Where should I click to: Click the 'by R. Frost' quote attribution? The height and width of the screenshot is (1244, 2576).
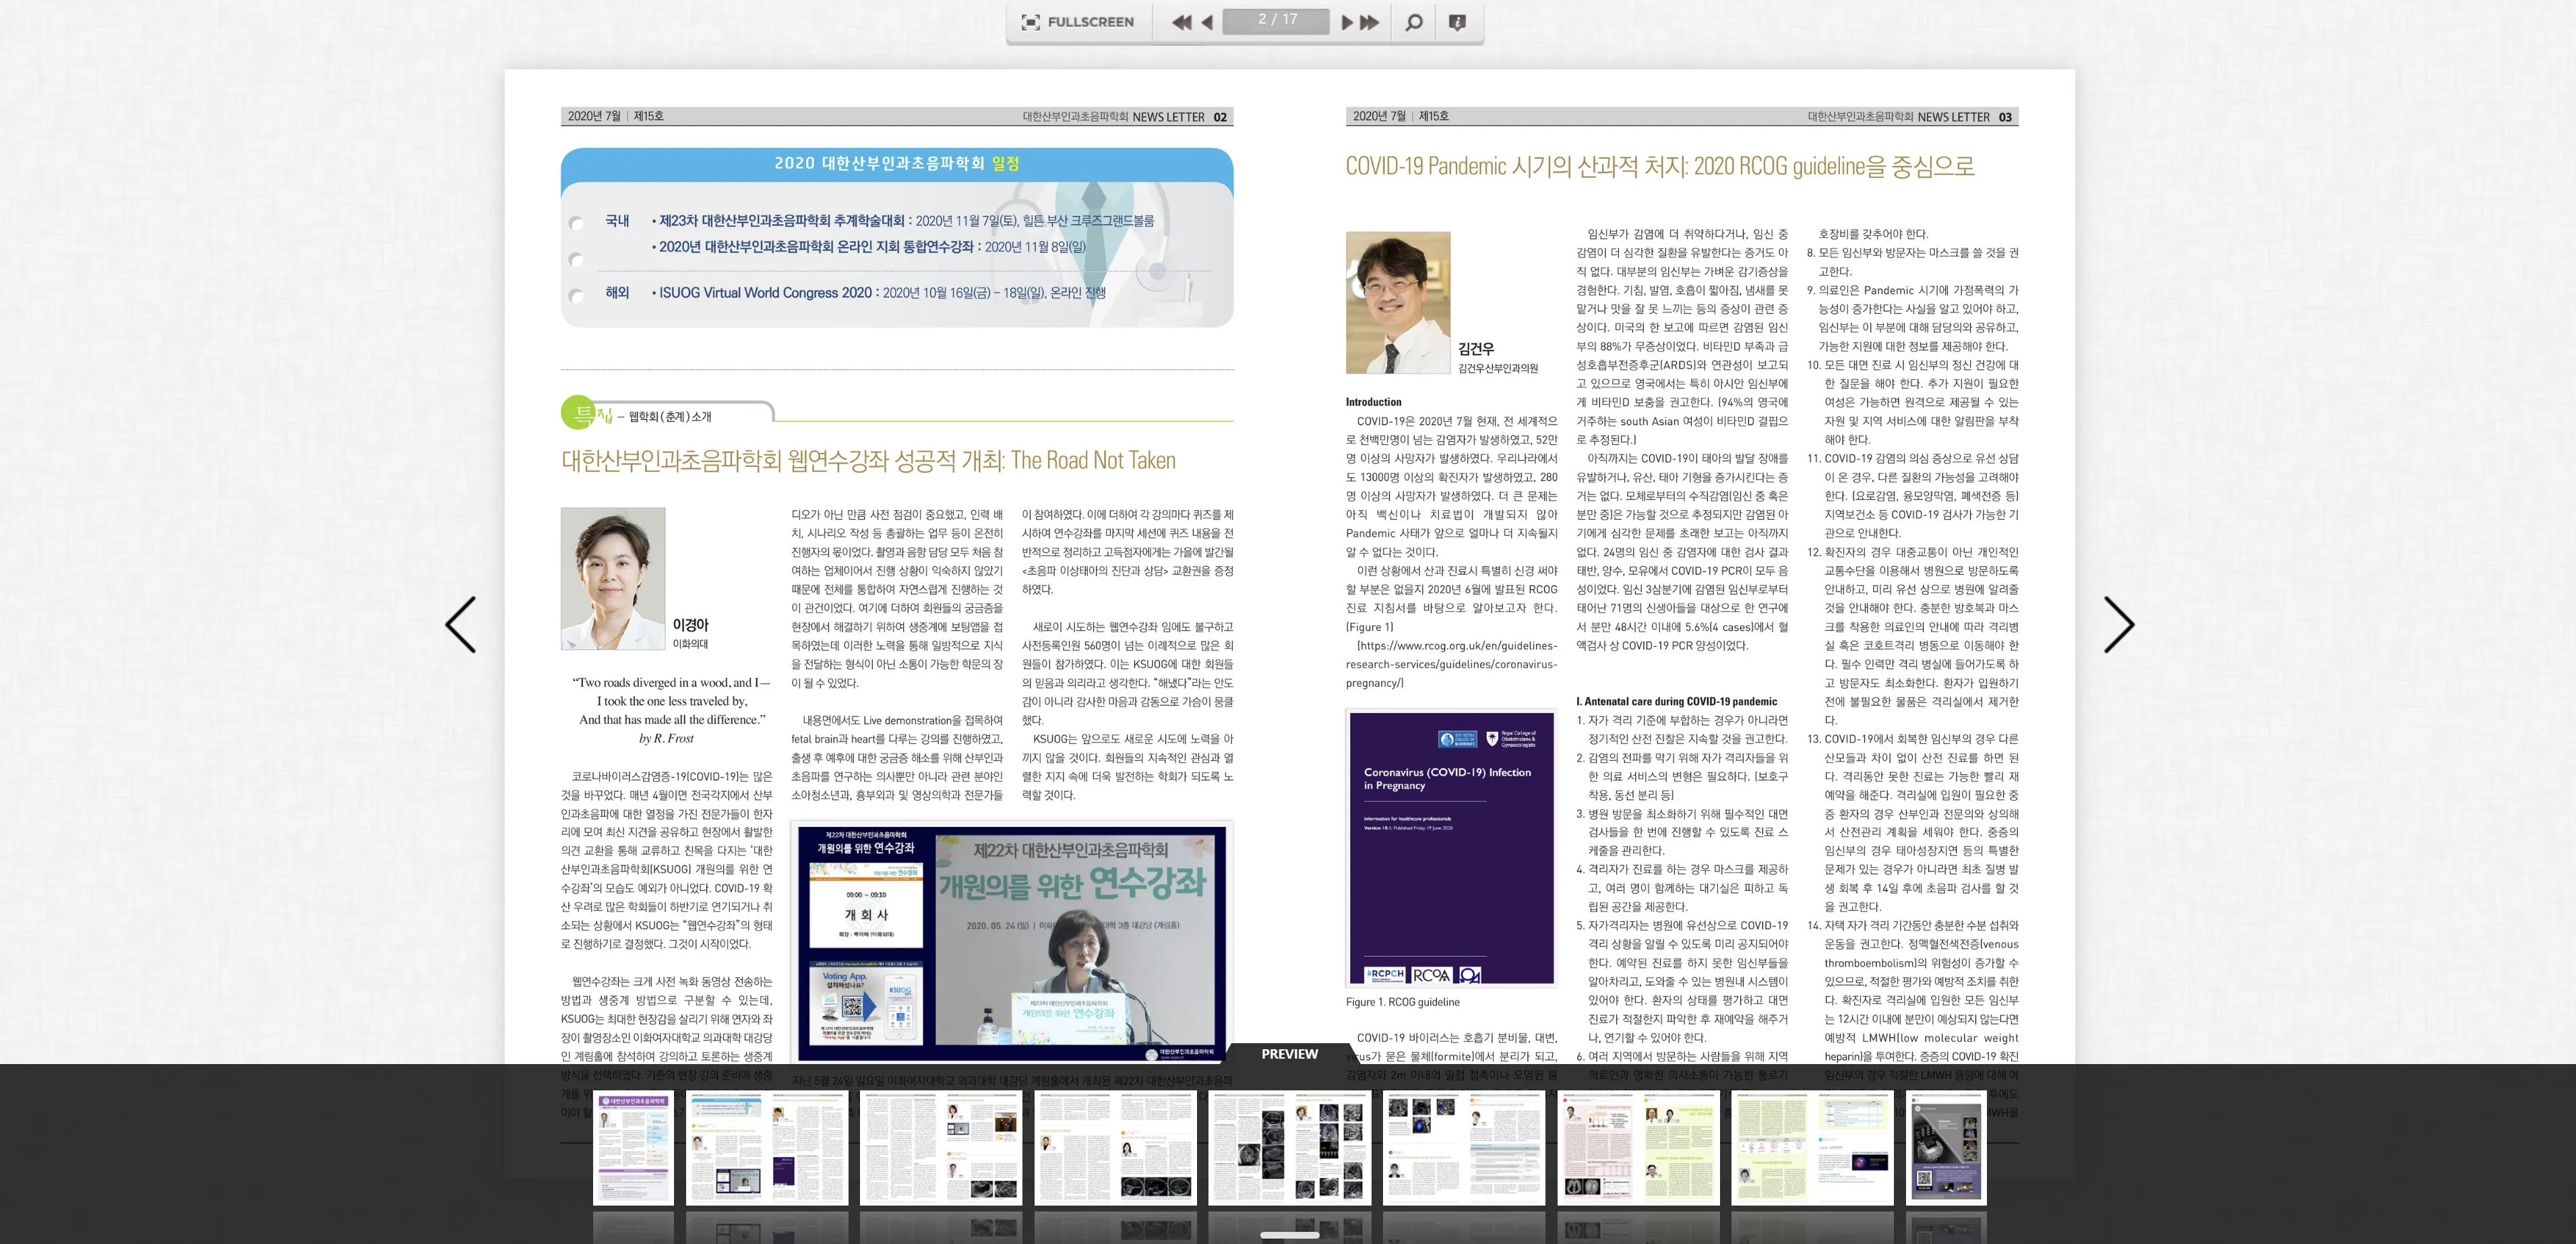pyautogui.click(x=666, y=739)
